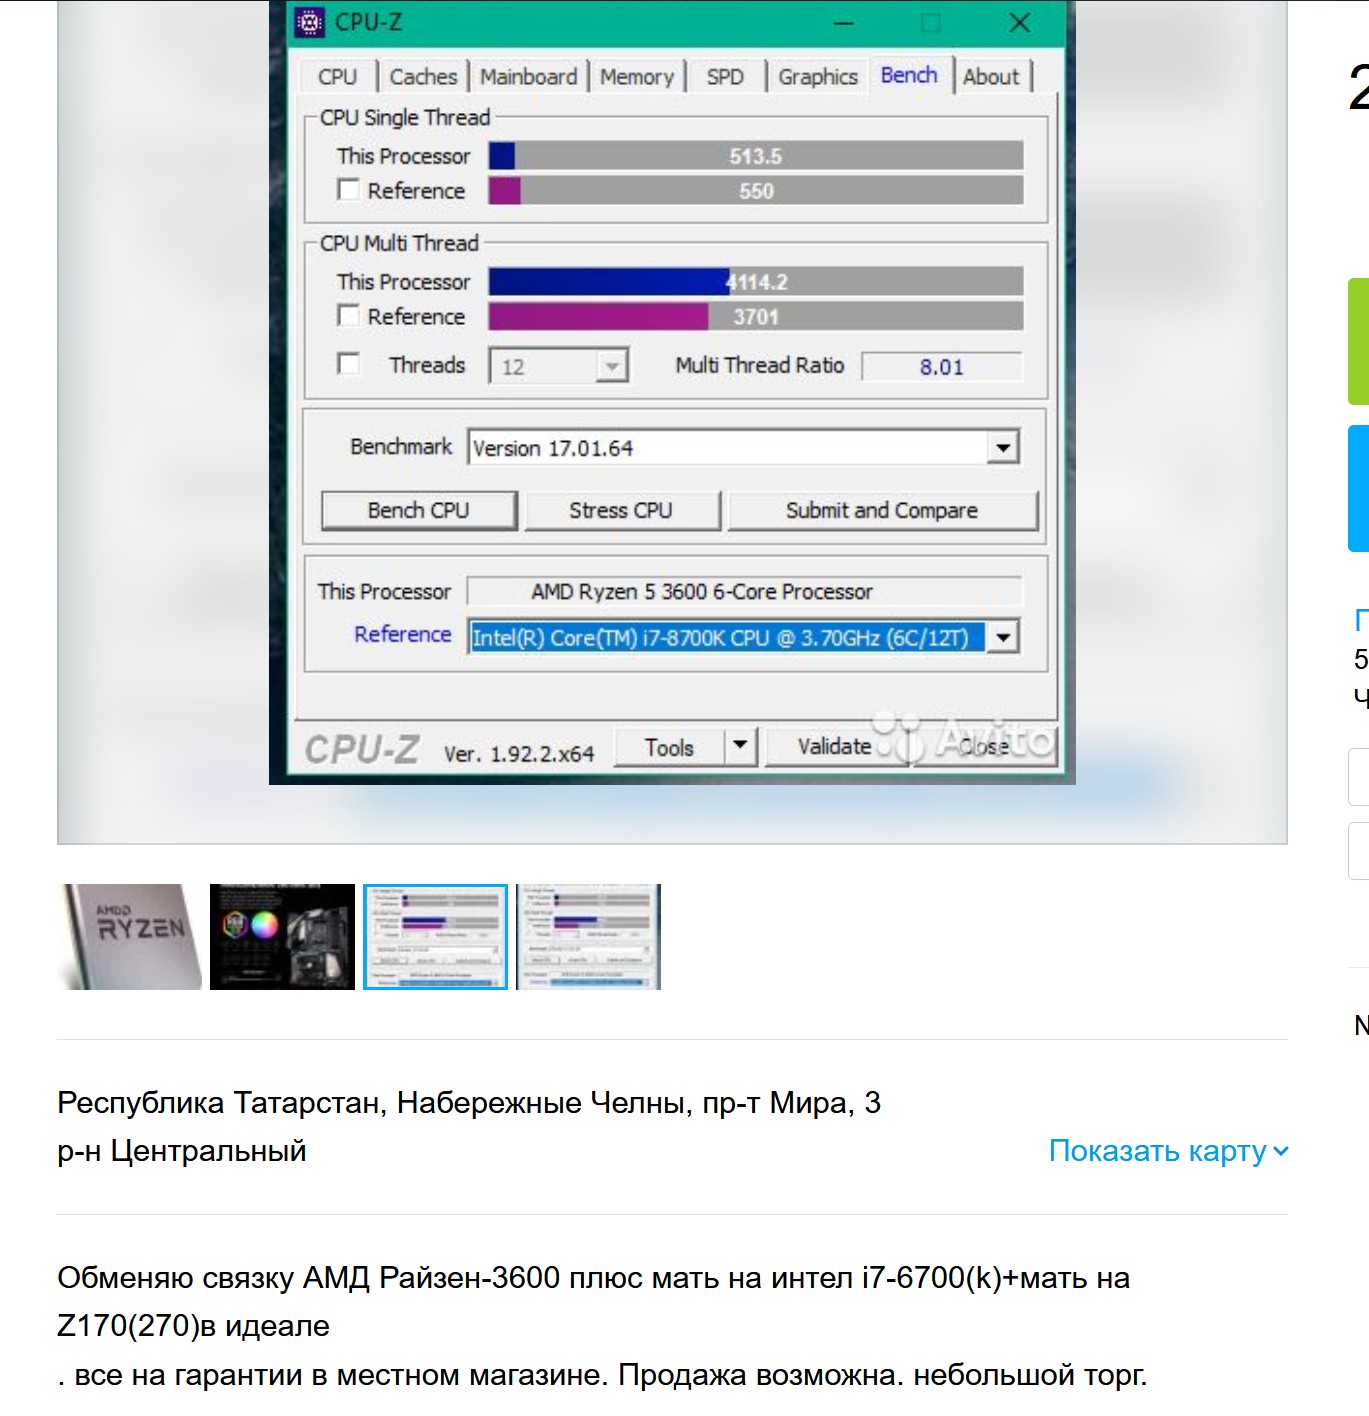Viewport: 1369px width, 1416px height.
Task: Tick the Threads checkbox
Action: pos(348,364)
